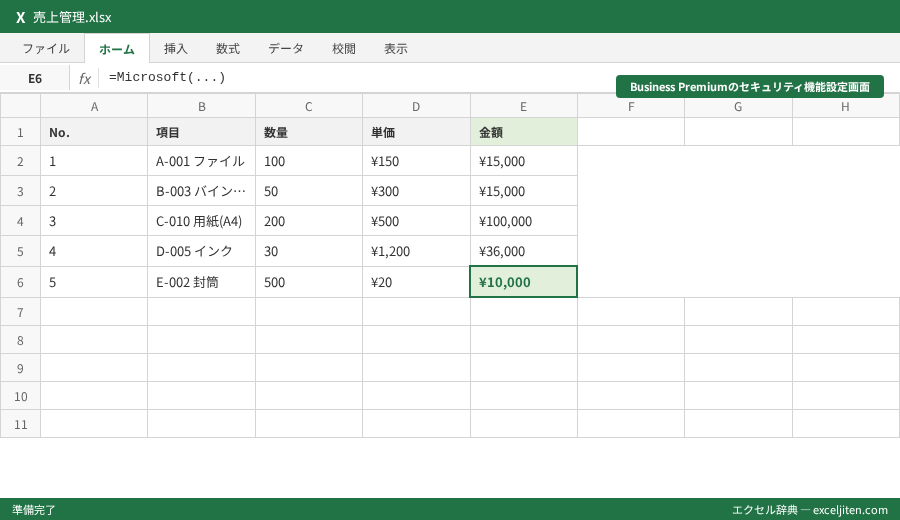Viewport: 900px width, 520px height.
Task: Click the selected cell ¥10,000
Action: [x=523, y=282]
